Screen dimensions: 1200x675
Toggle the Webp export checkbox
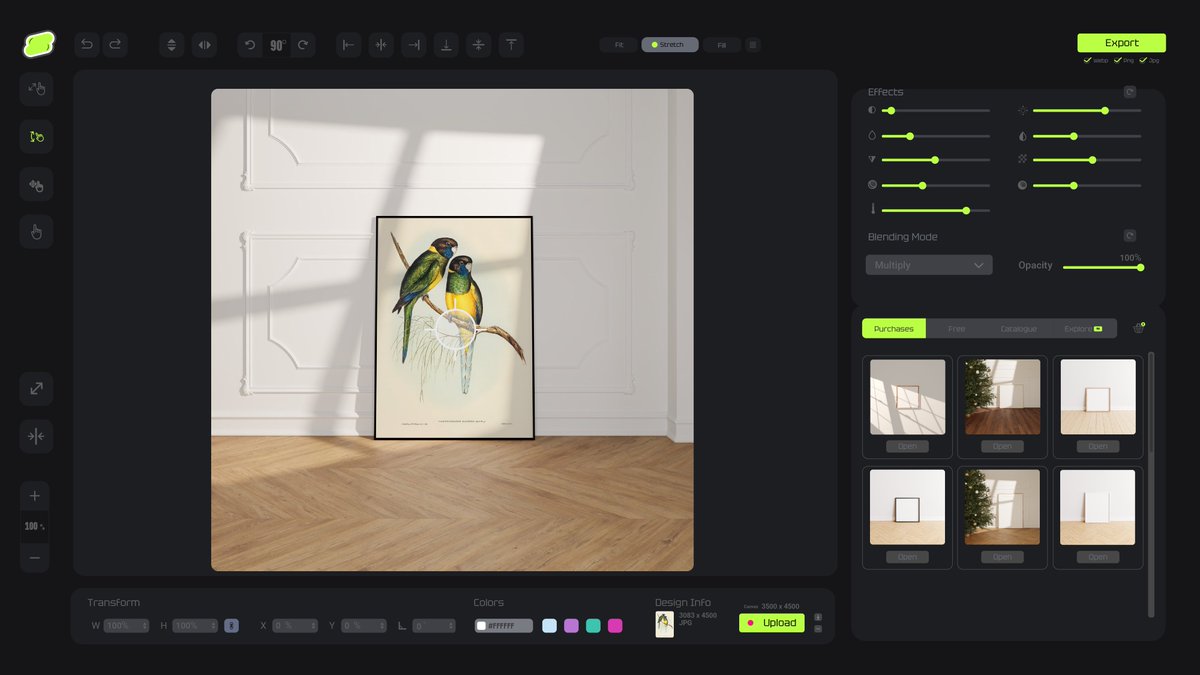(x=1088, y=60)
